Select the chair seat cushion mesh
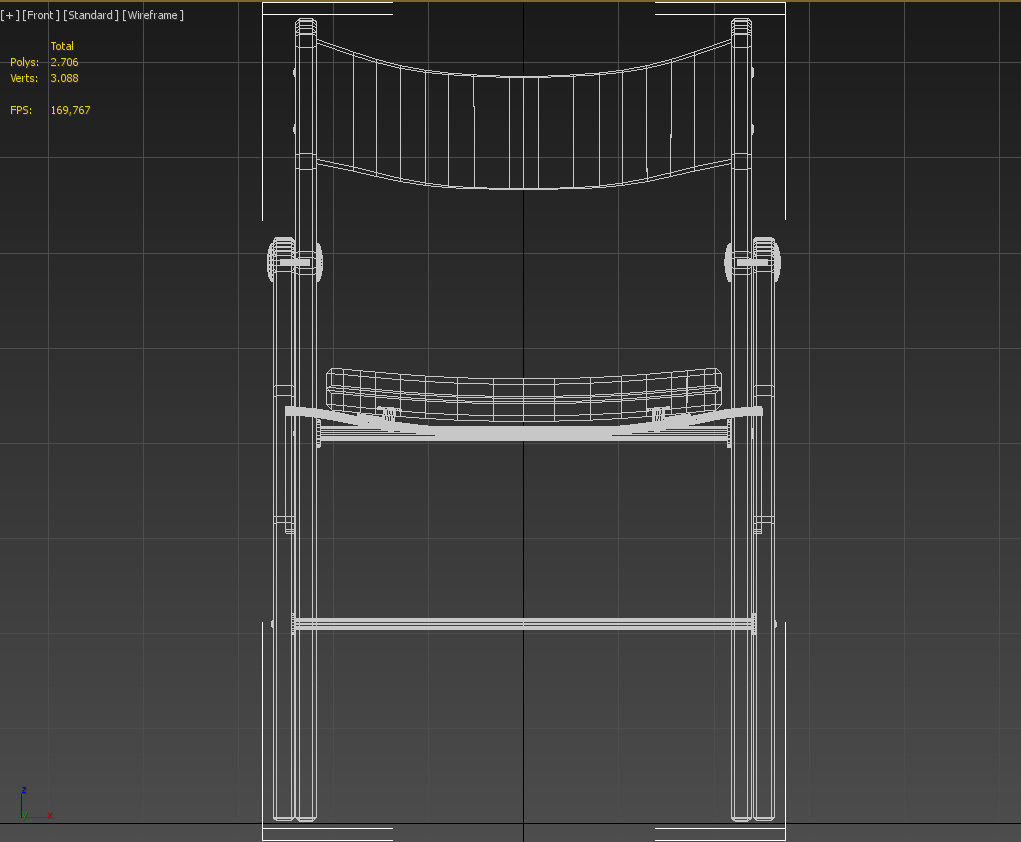Screen dimensions: 1021x842 pyautogui.click(x=524, y=395)
